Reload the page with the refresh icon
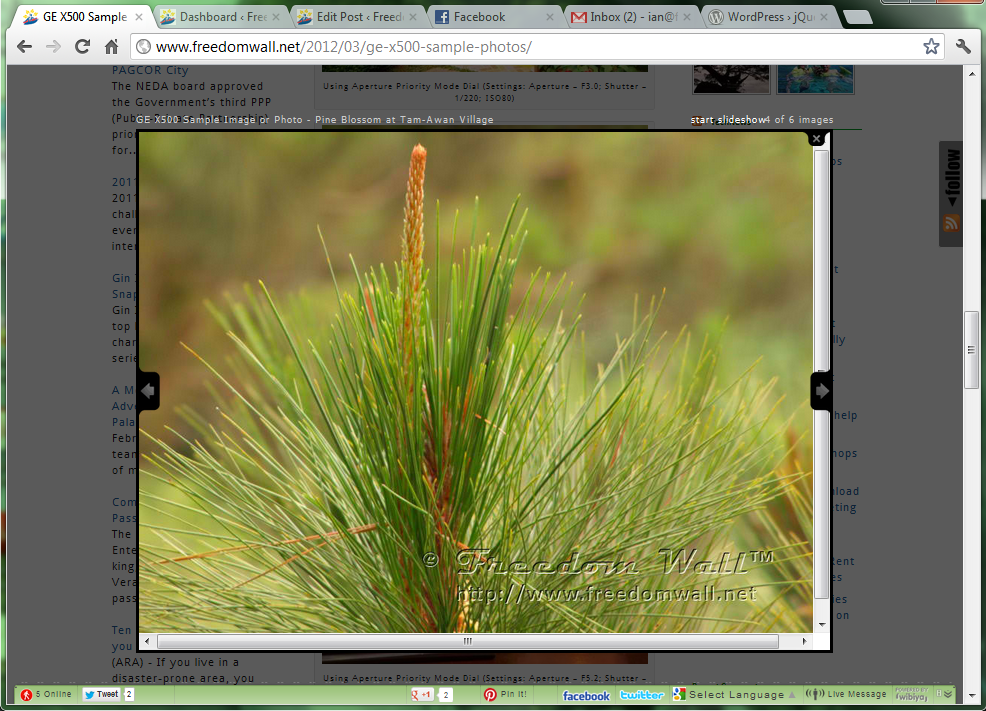This screenshot has height=711, width=986. coord(82,47)
